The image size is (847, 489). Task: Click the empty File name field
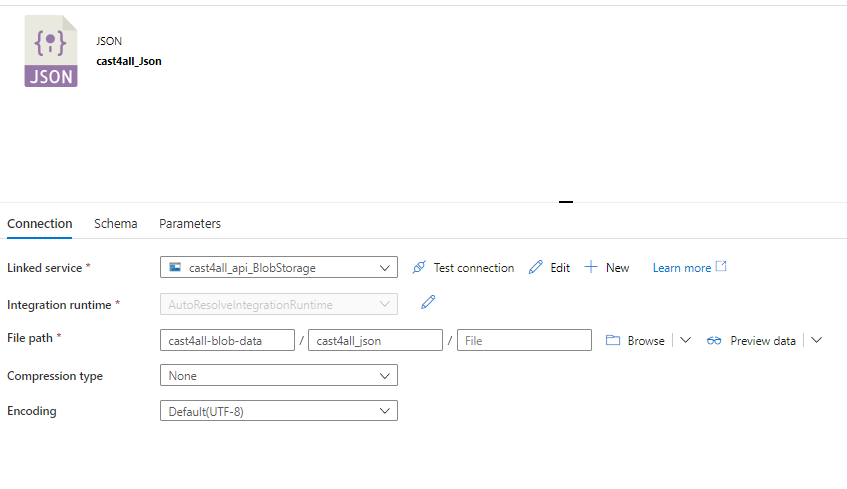click(525, 340)
